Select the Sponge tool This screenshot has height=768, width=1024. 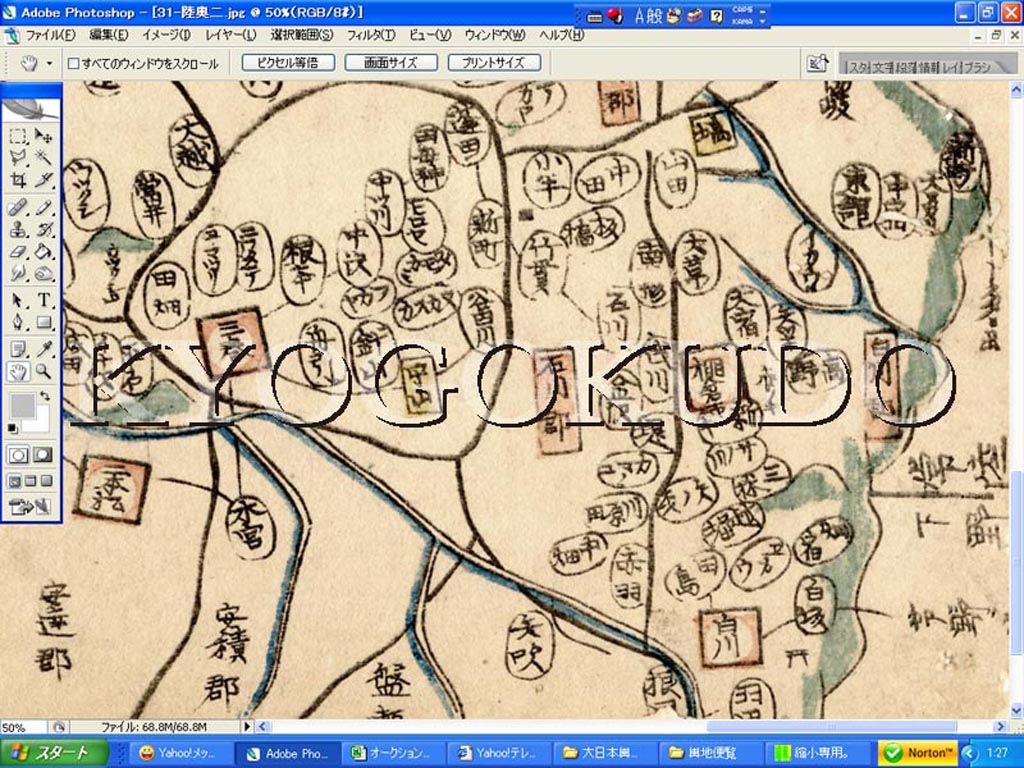43,273
